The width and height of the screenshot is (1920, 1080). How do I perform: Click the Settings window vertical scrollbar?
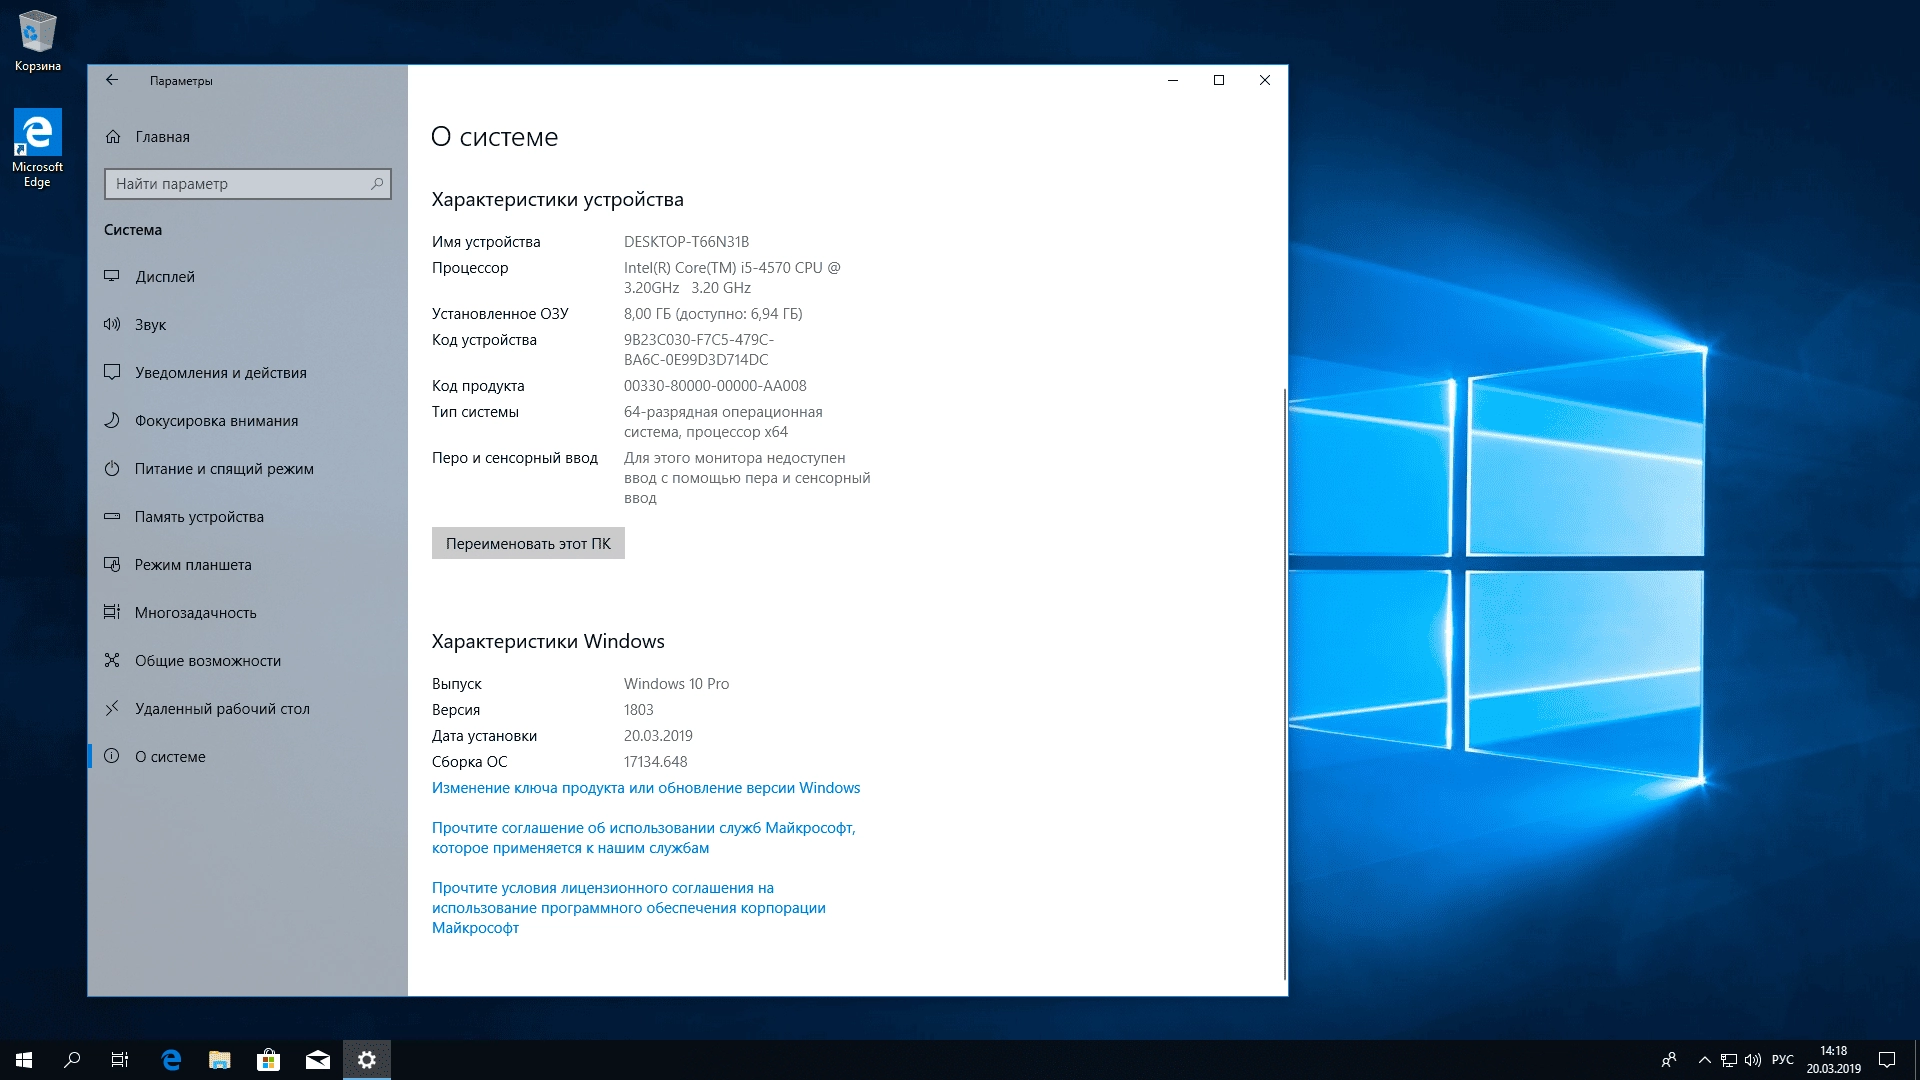pos(1284,684)
